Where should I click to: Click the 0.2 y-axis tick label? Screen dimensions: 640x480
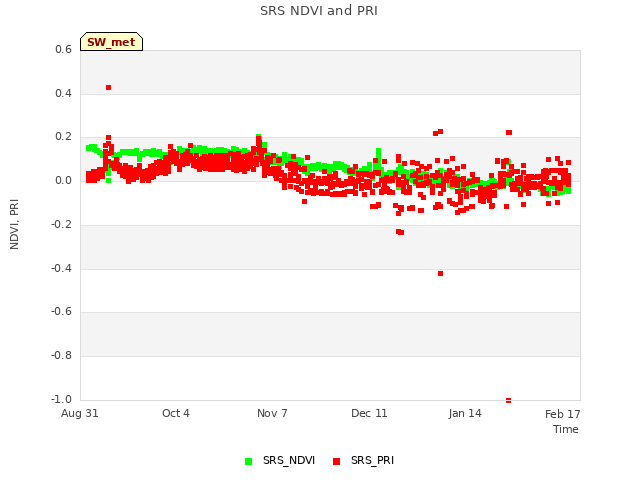(x=63, y=137)
